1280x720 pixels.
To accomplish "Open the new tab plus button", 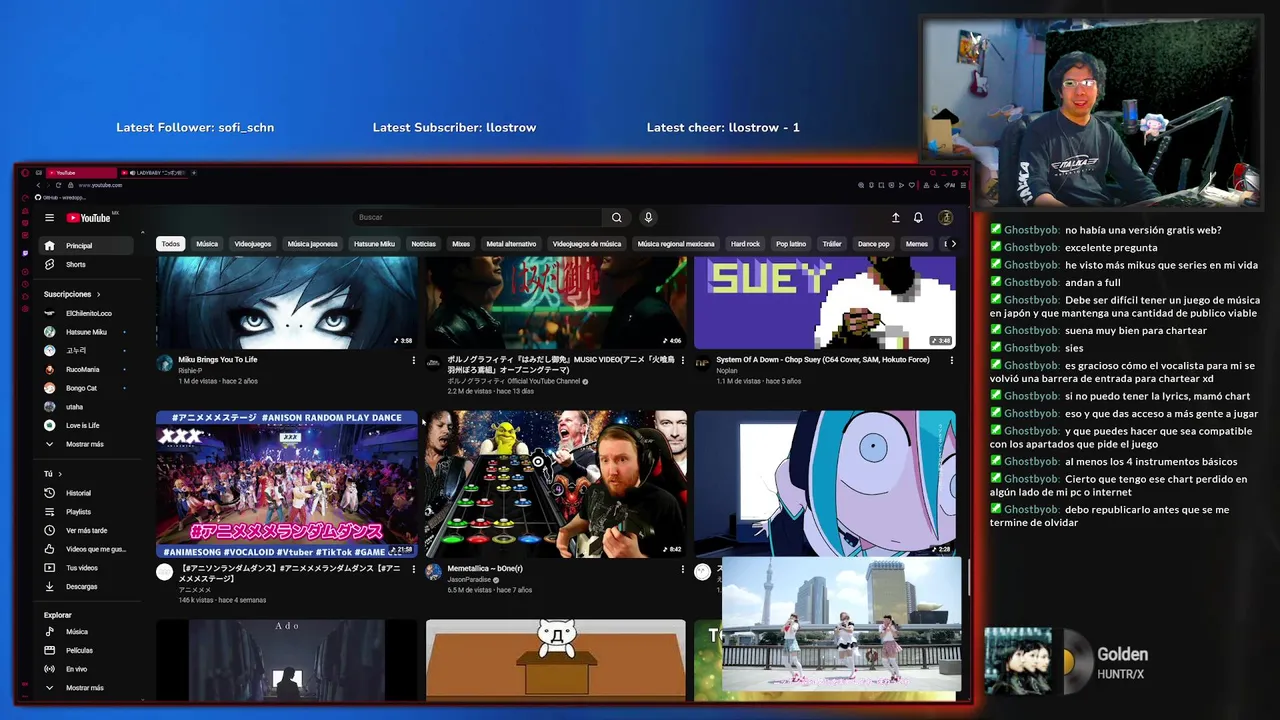I will tap(194, 173).
